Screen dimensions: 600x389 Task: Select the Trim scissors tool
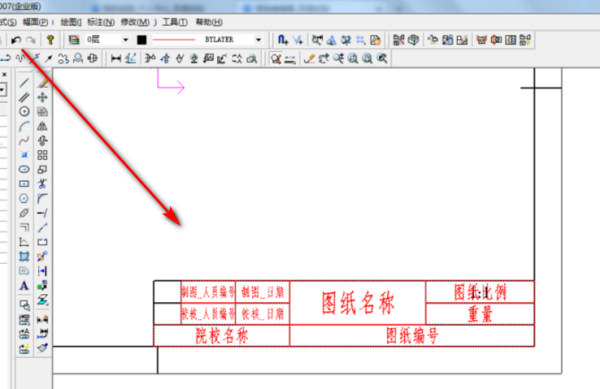click(42, 184)
